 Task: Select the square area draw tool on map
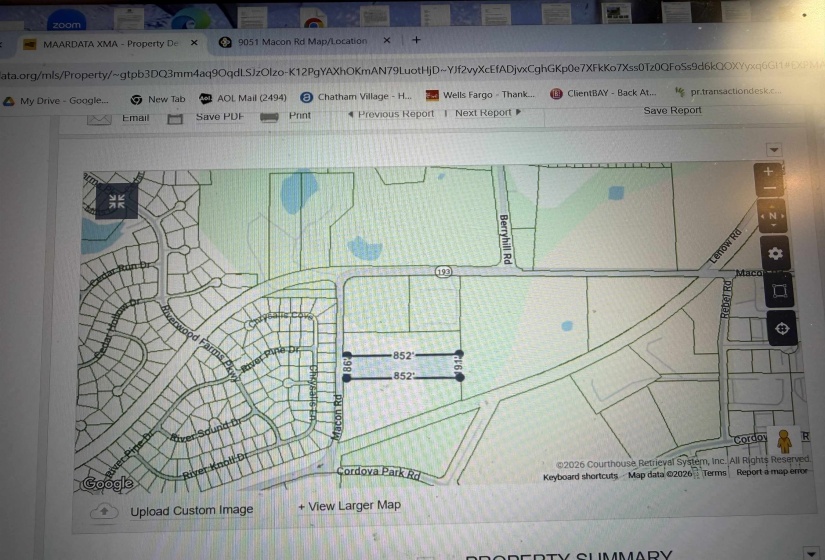[780, 292]
